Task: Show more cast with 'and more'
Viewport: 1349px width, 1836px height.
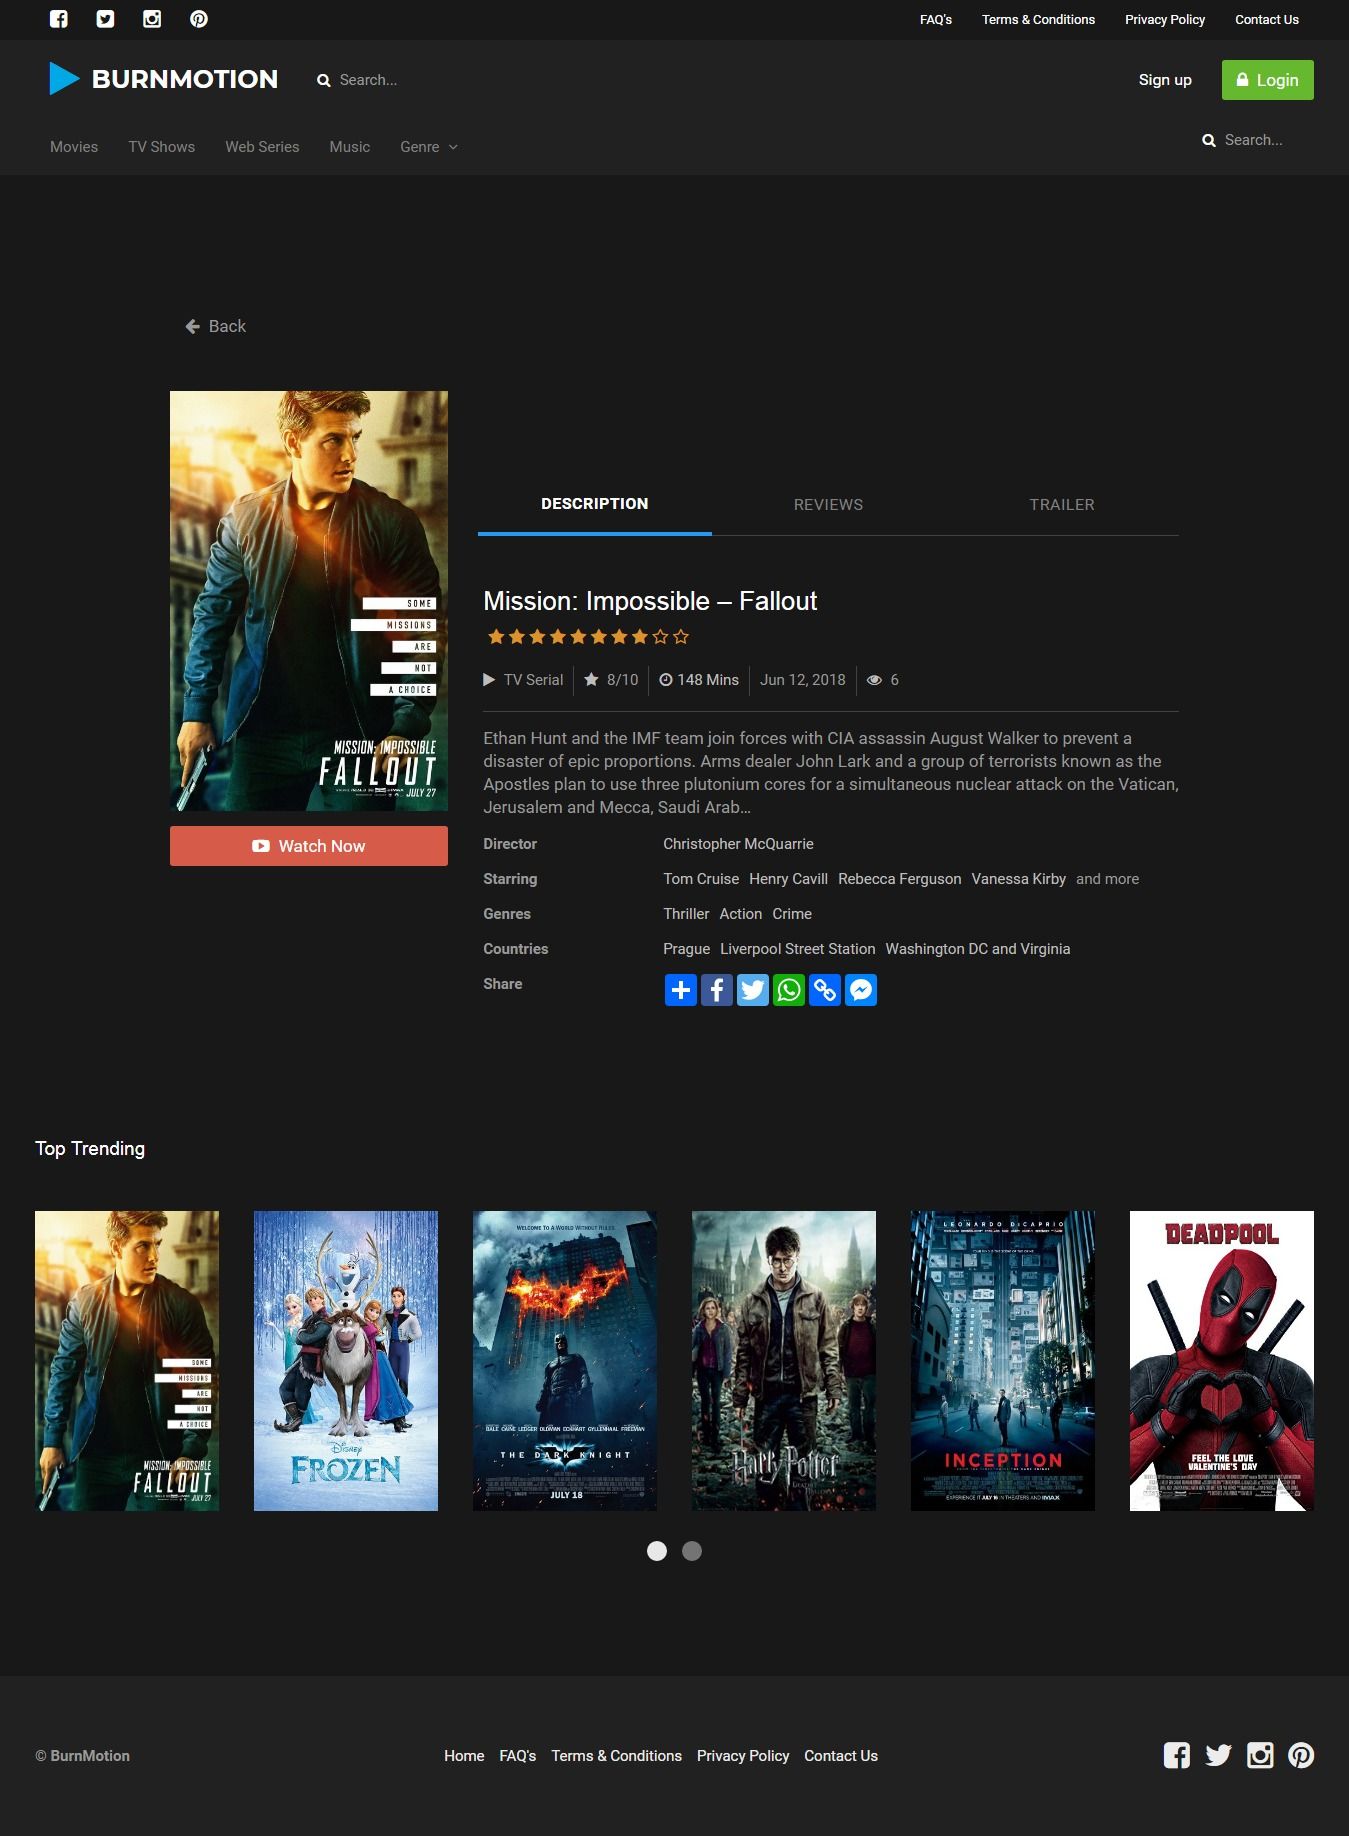Action: click(x=1107, y=879)
